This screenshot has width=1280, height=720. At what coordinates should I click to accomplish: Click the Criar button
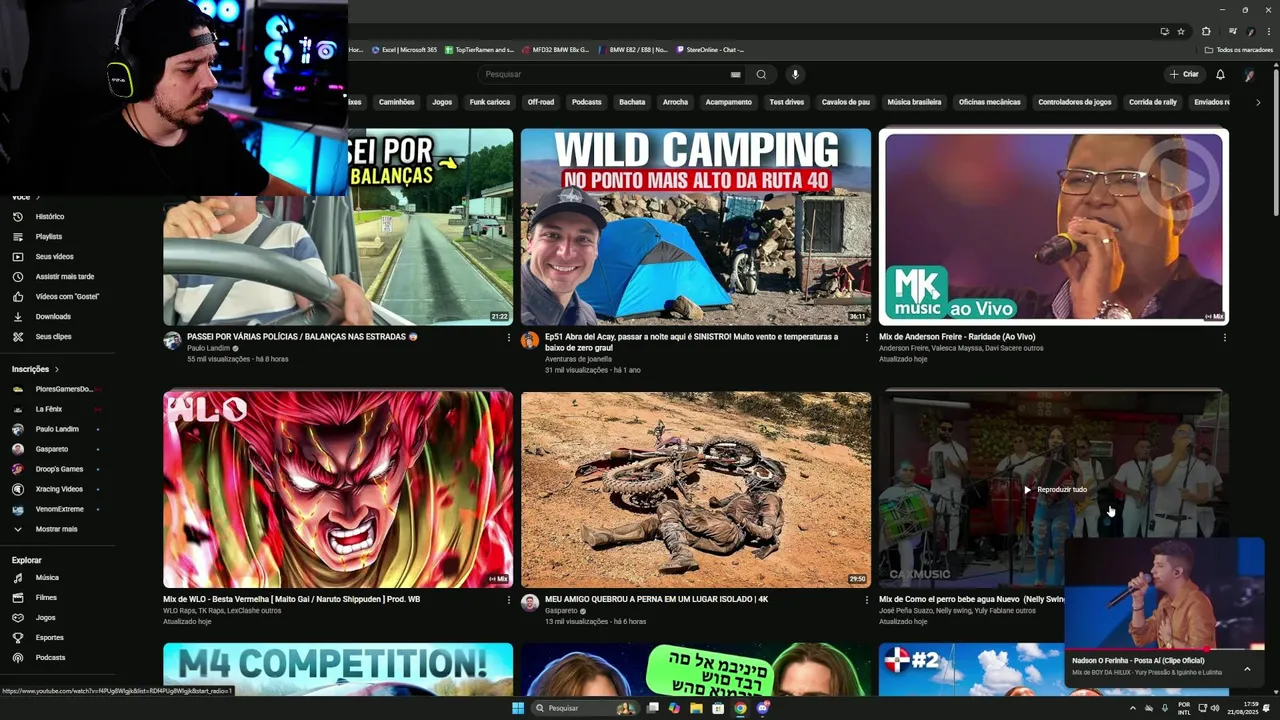pyautogui.click(x=1184, y=74)
